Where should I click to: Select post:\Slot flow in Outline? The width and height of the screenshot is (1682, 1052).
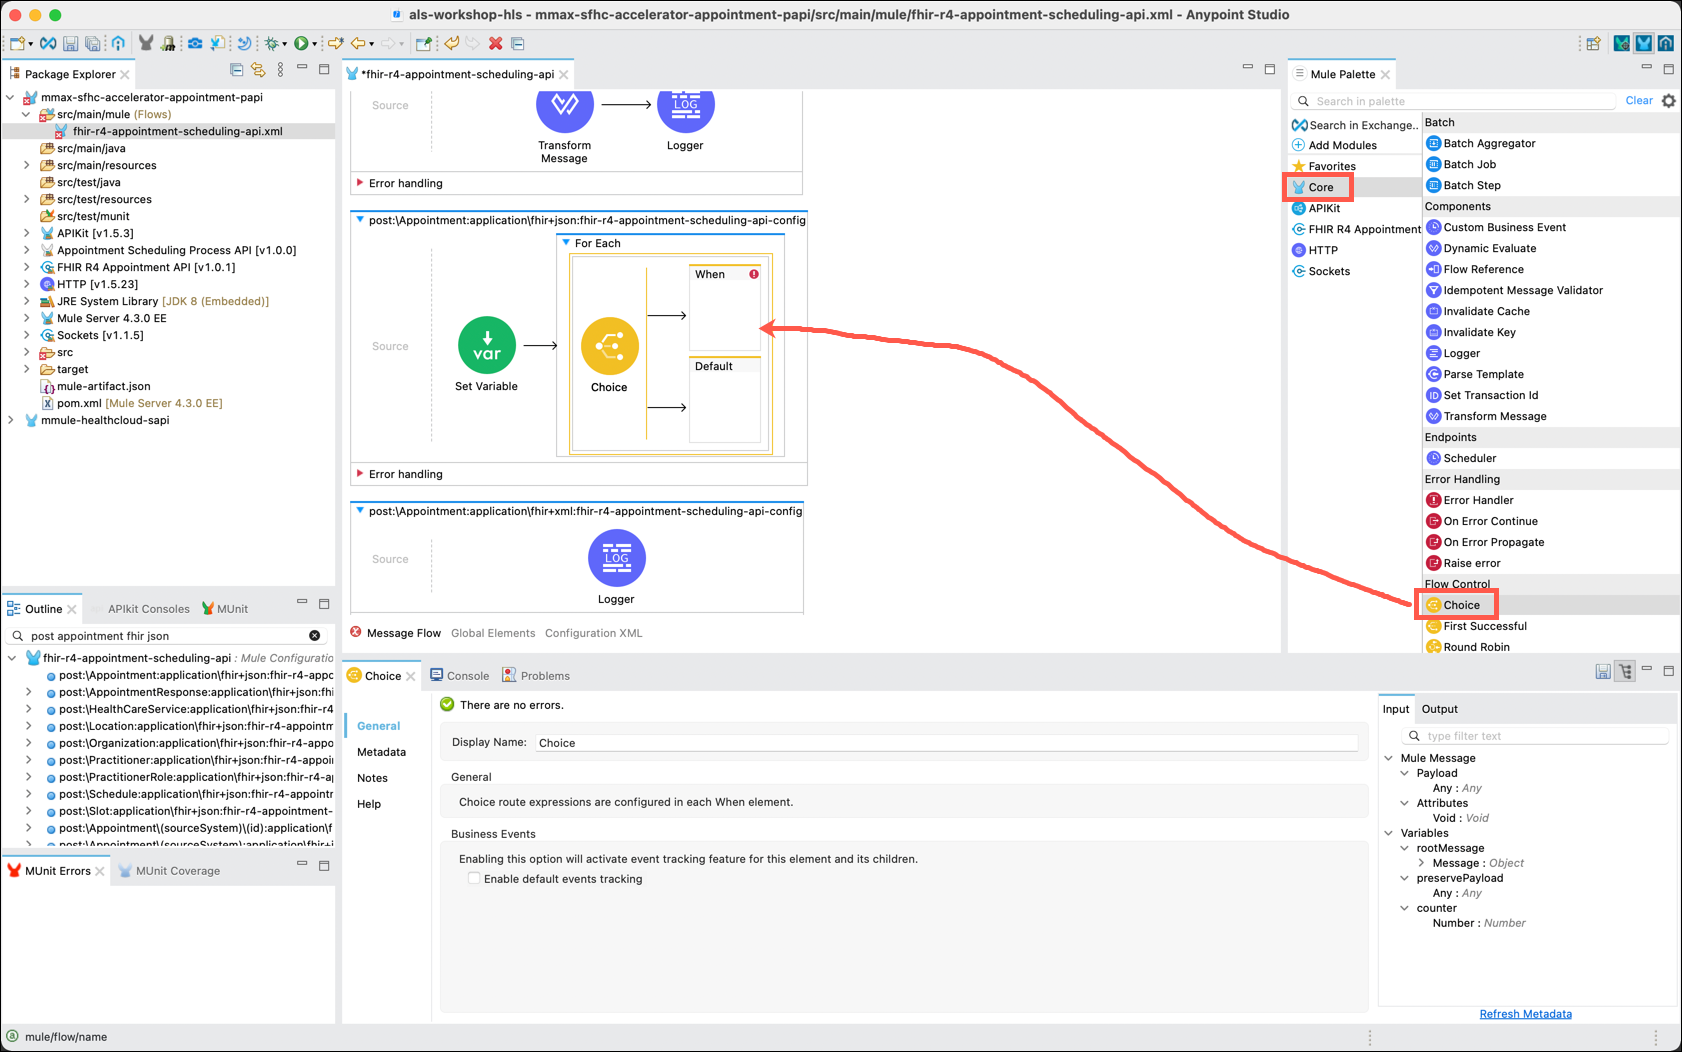[x=189, y=811]
